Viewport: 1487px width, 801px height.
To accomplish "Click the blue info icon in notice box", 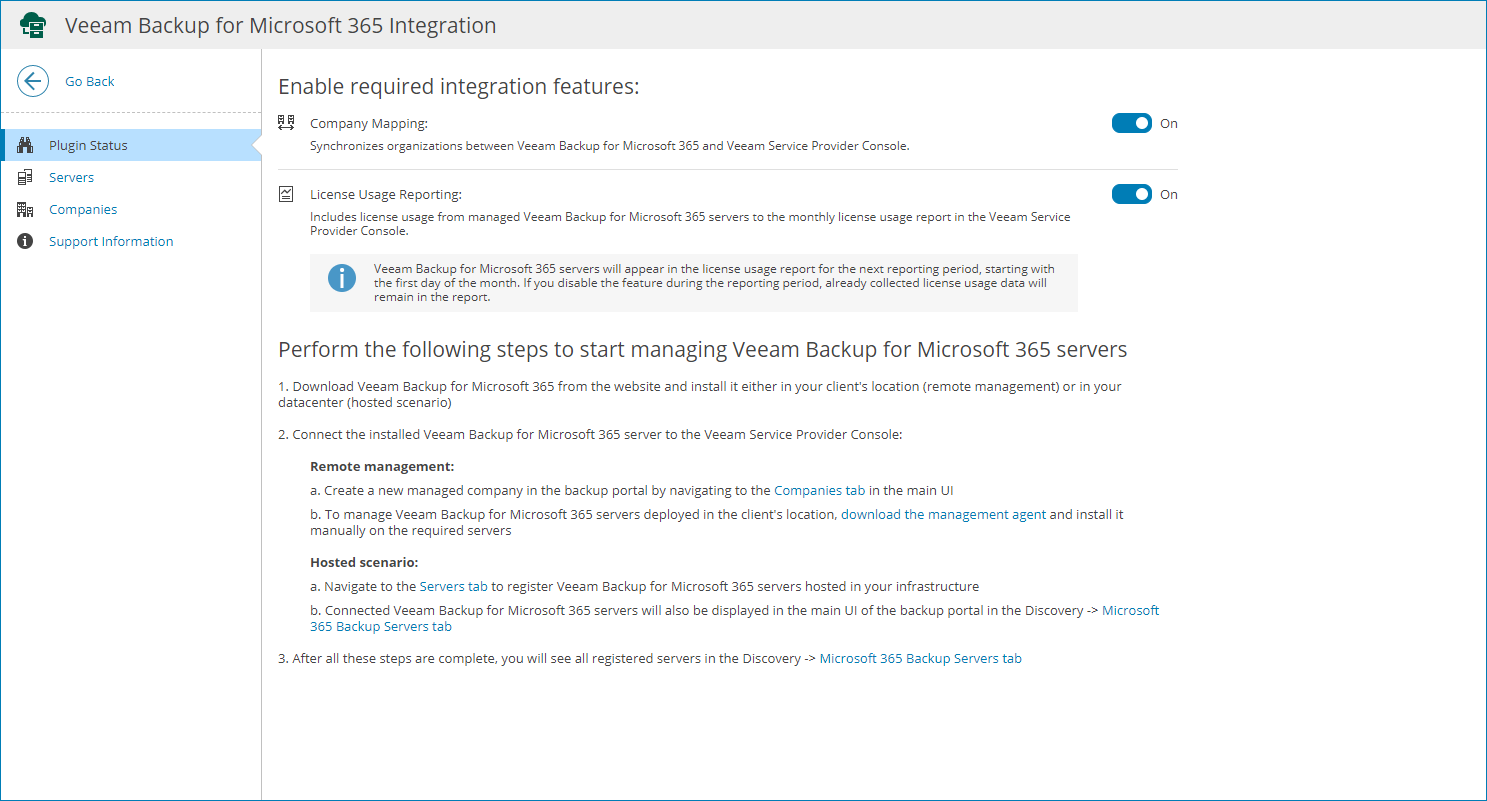I will pos(342,278).
